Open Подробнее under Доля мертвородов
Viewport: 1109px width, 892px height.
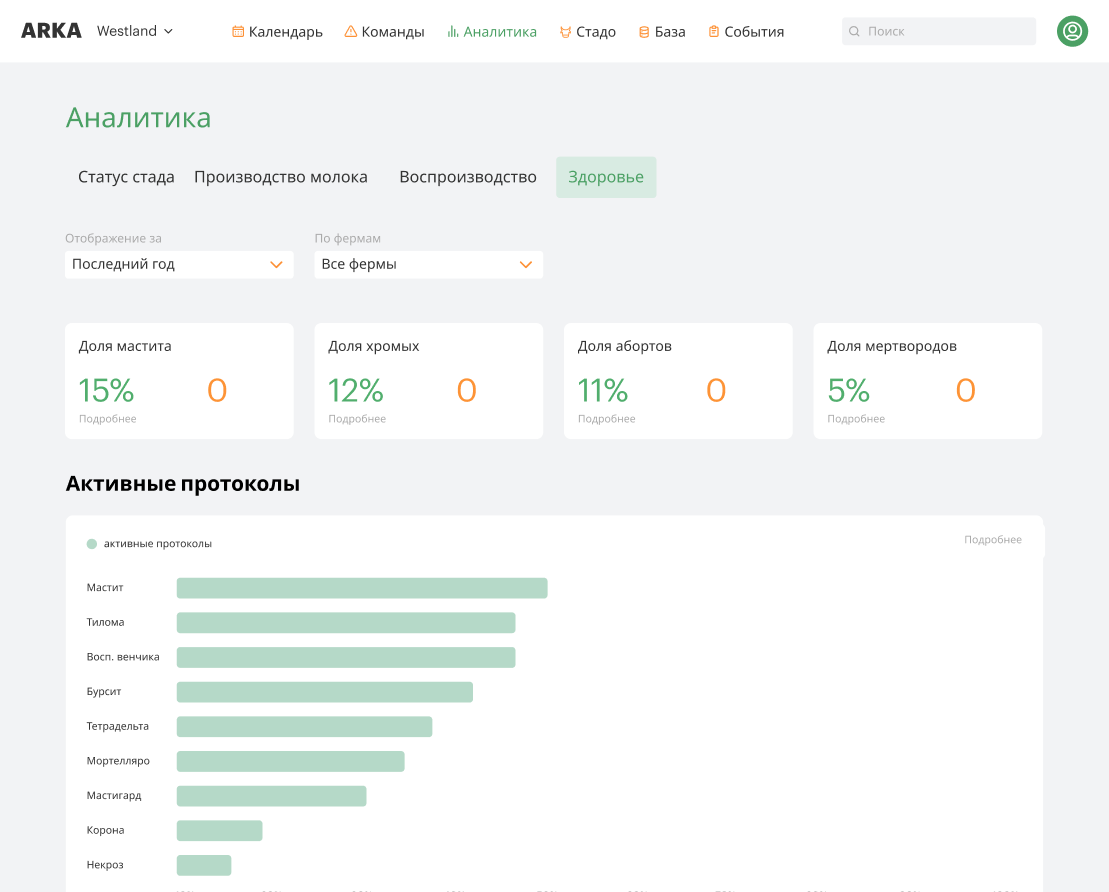click(856, 419)
